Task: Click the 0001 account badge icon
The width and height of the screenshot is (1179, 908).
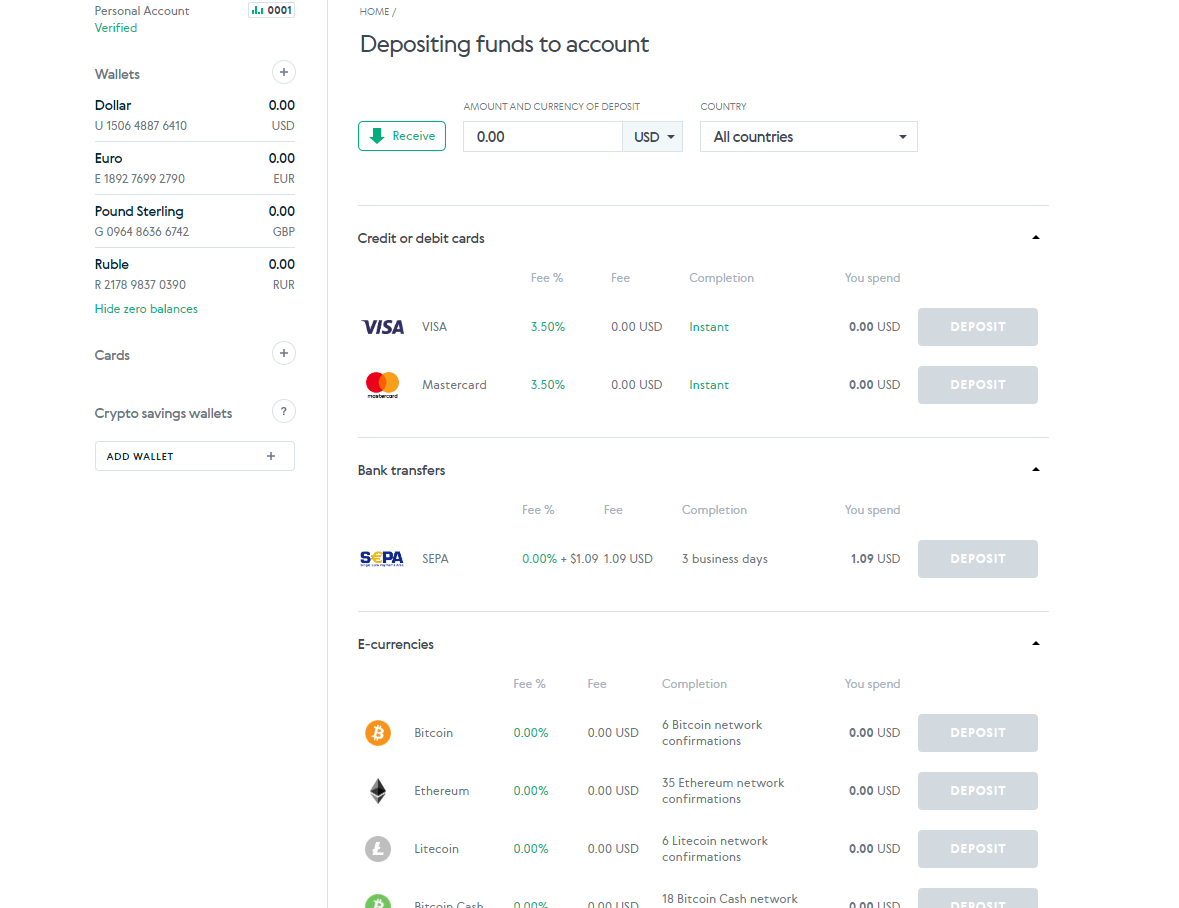Action: click(x=271, y=11)
